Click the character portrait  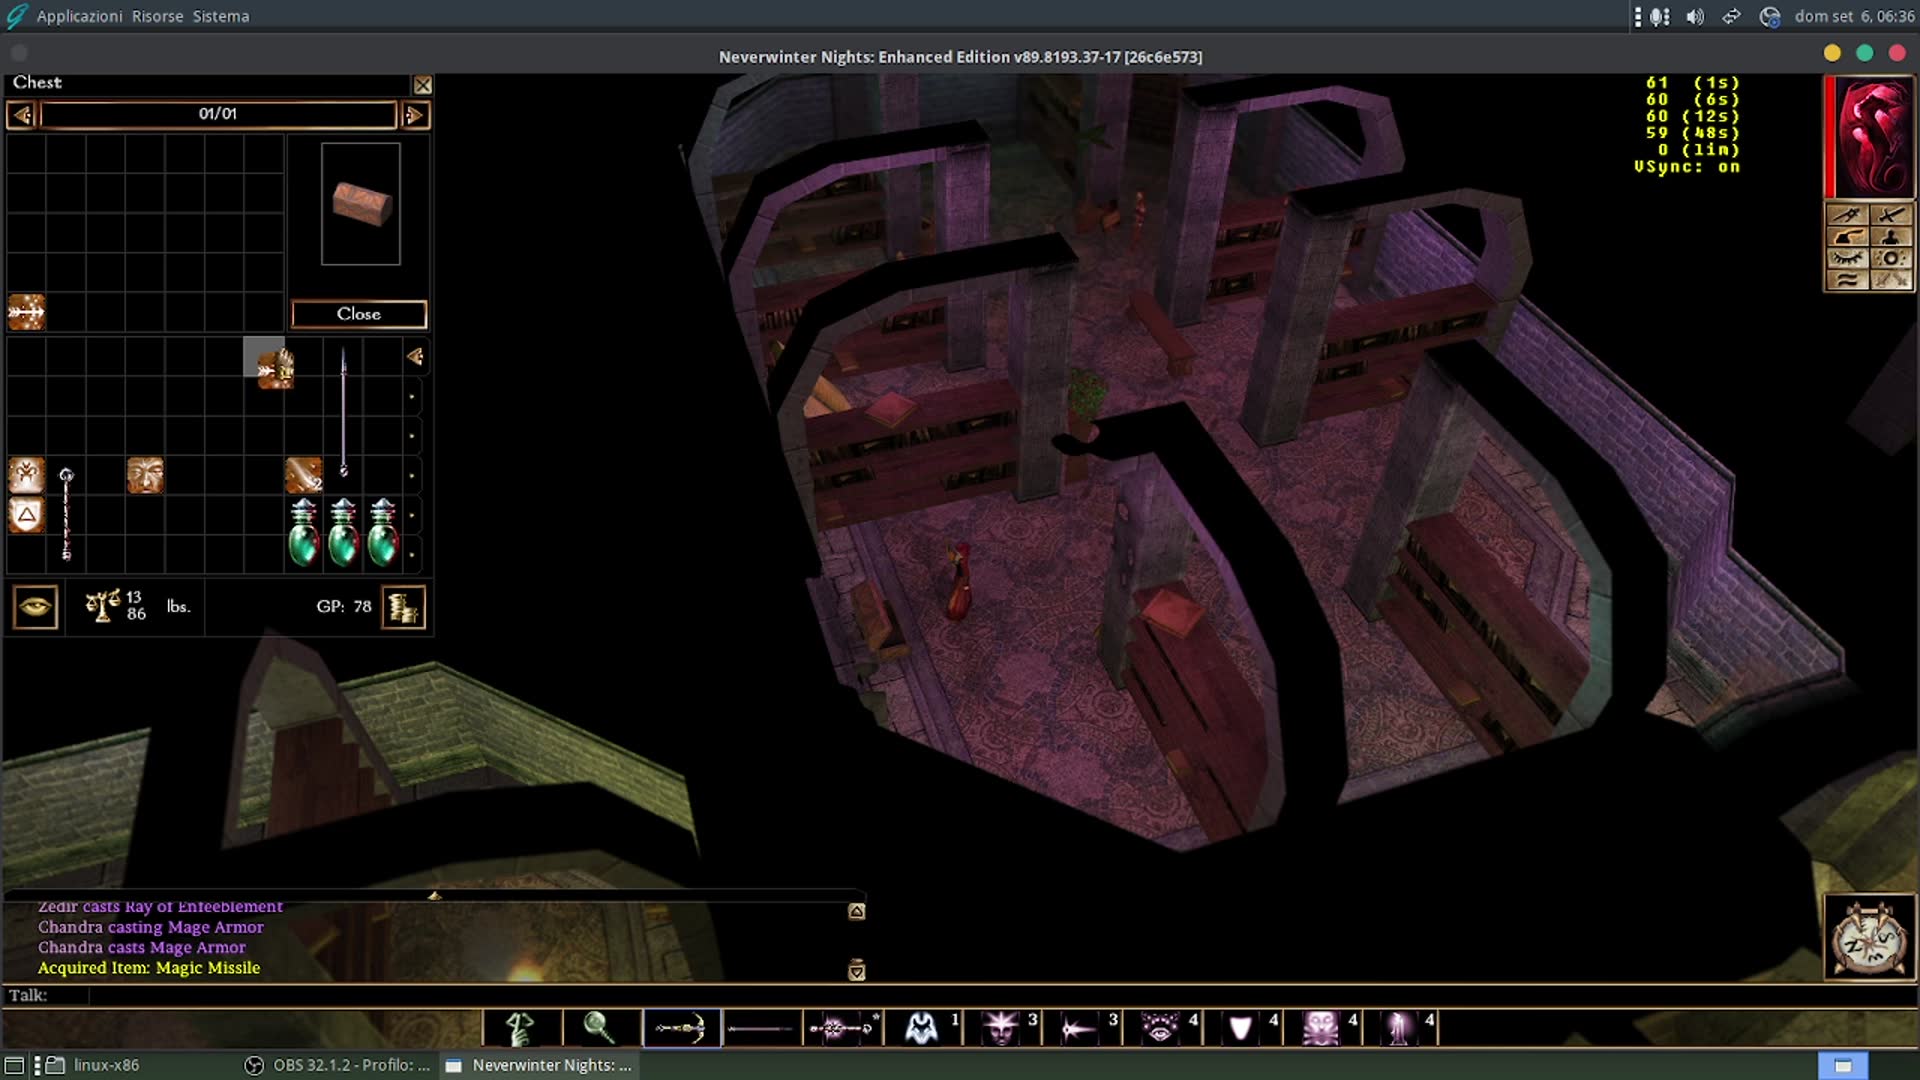coord(1875,137)
